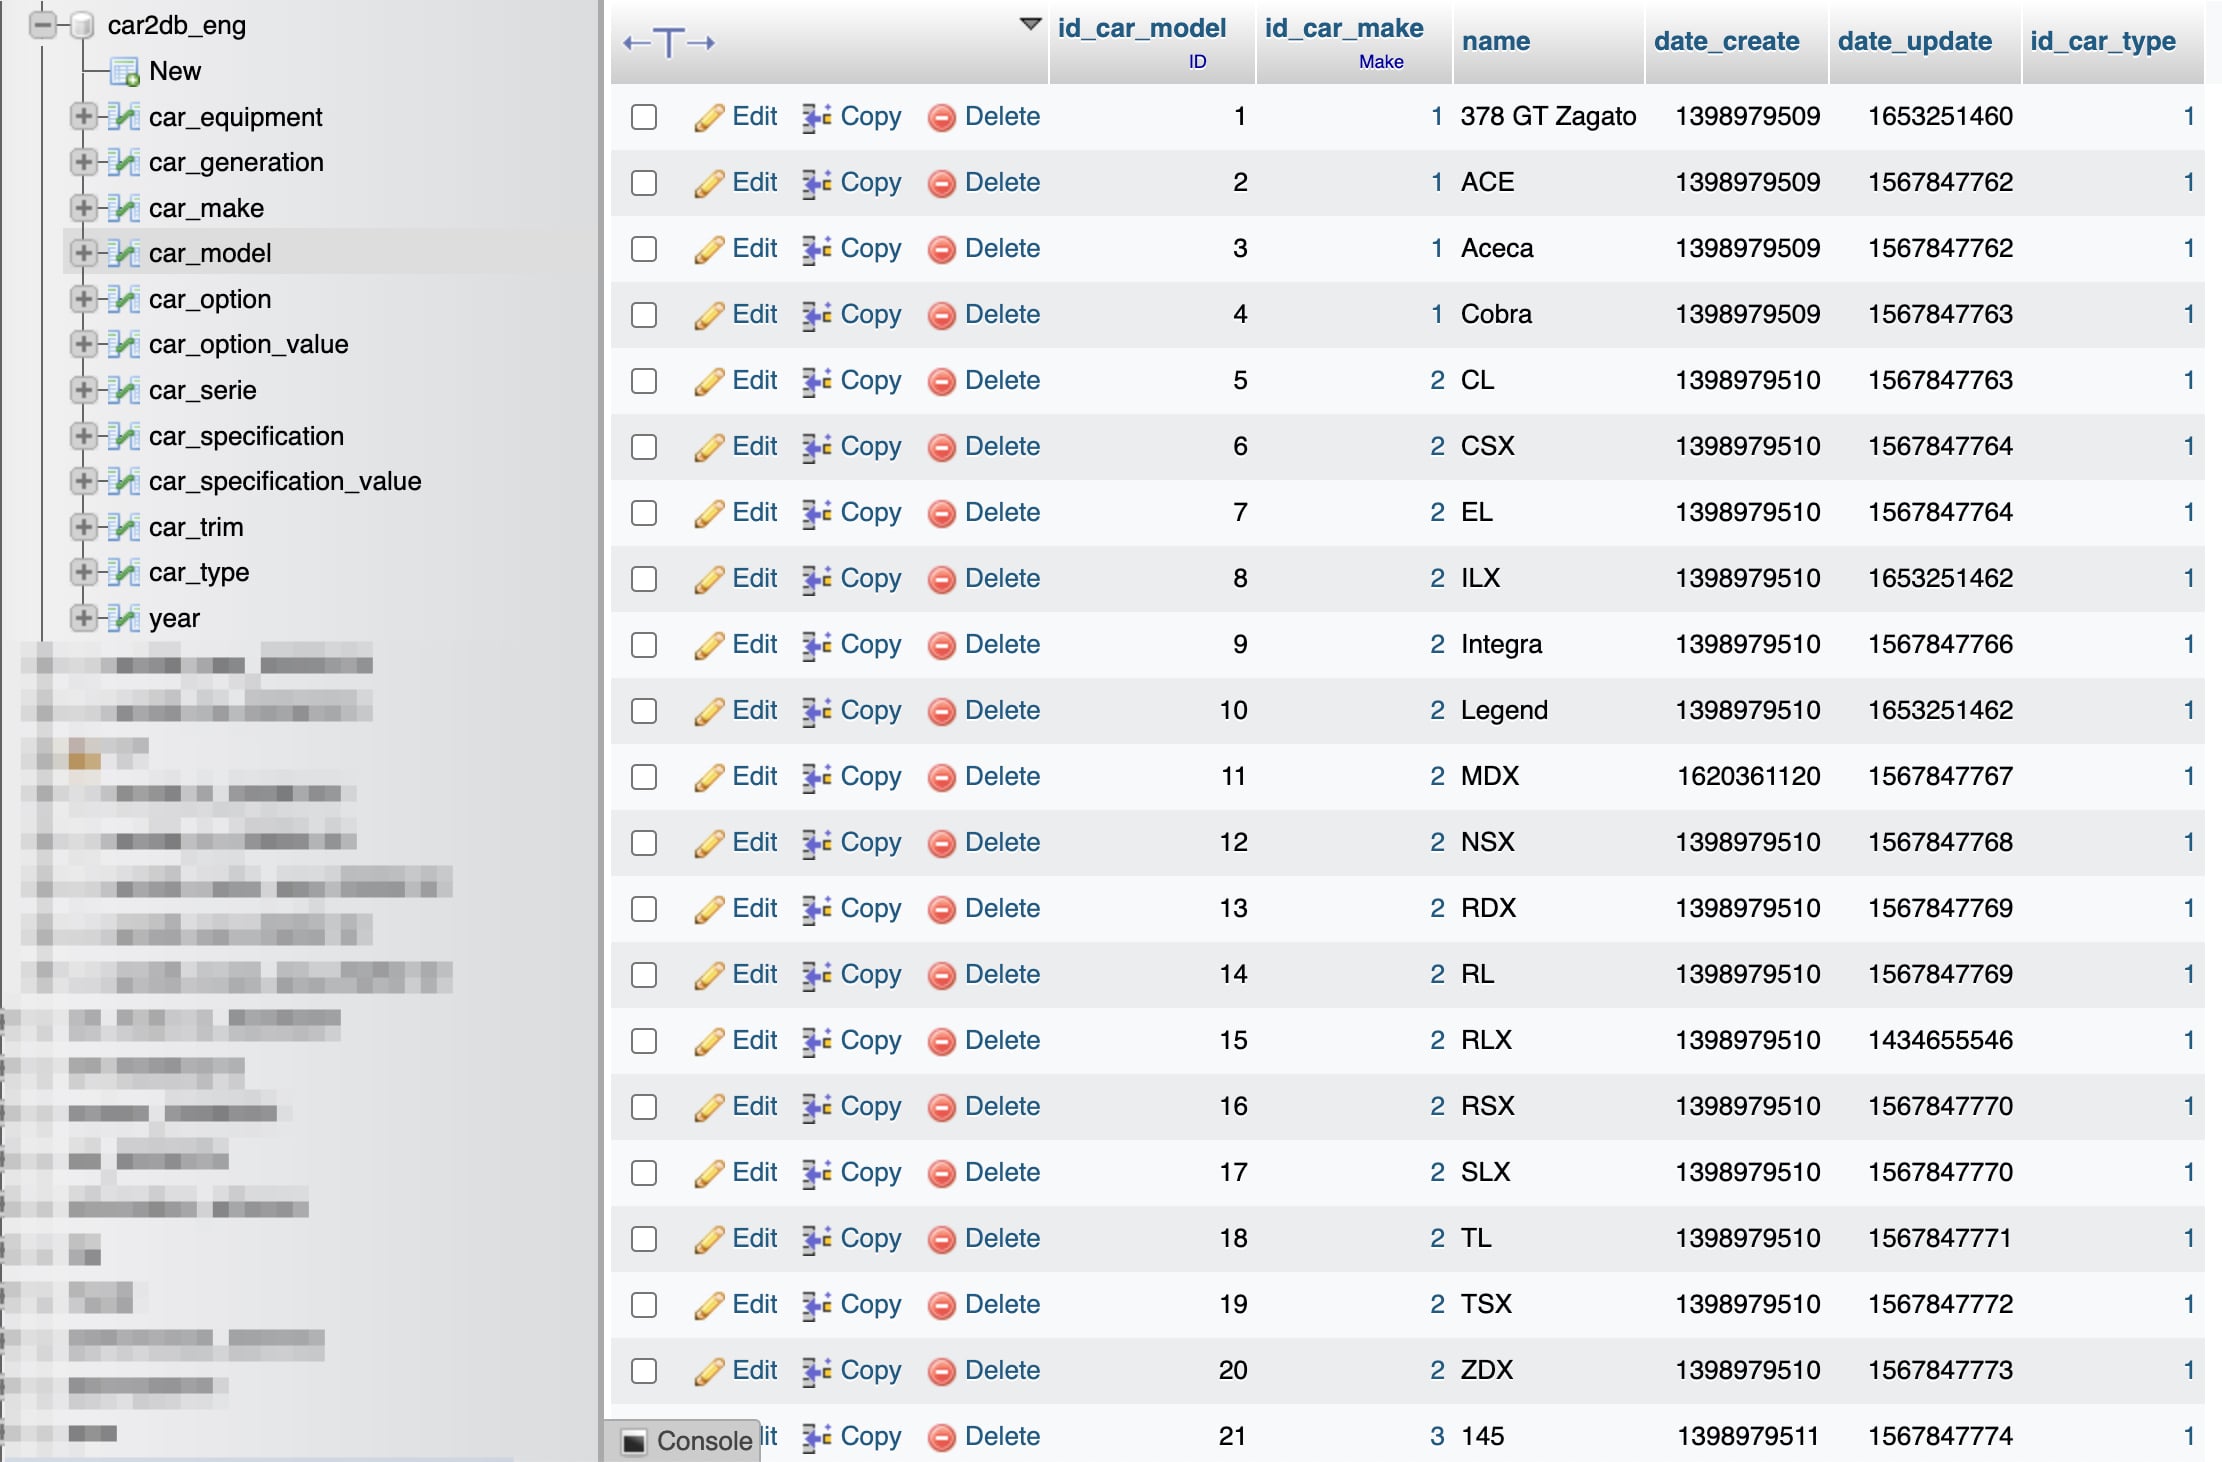Click the car_equipment table icon

pos(123,117)
